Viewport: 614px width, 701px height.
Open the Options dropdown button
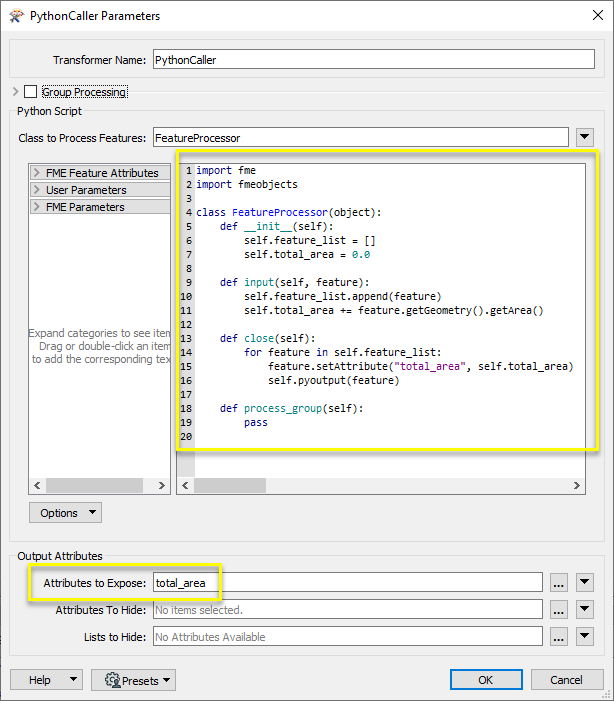click(65, 513)
